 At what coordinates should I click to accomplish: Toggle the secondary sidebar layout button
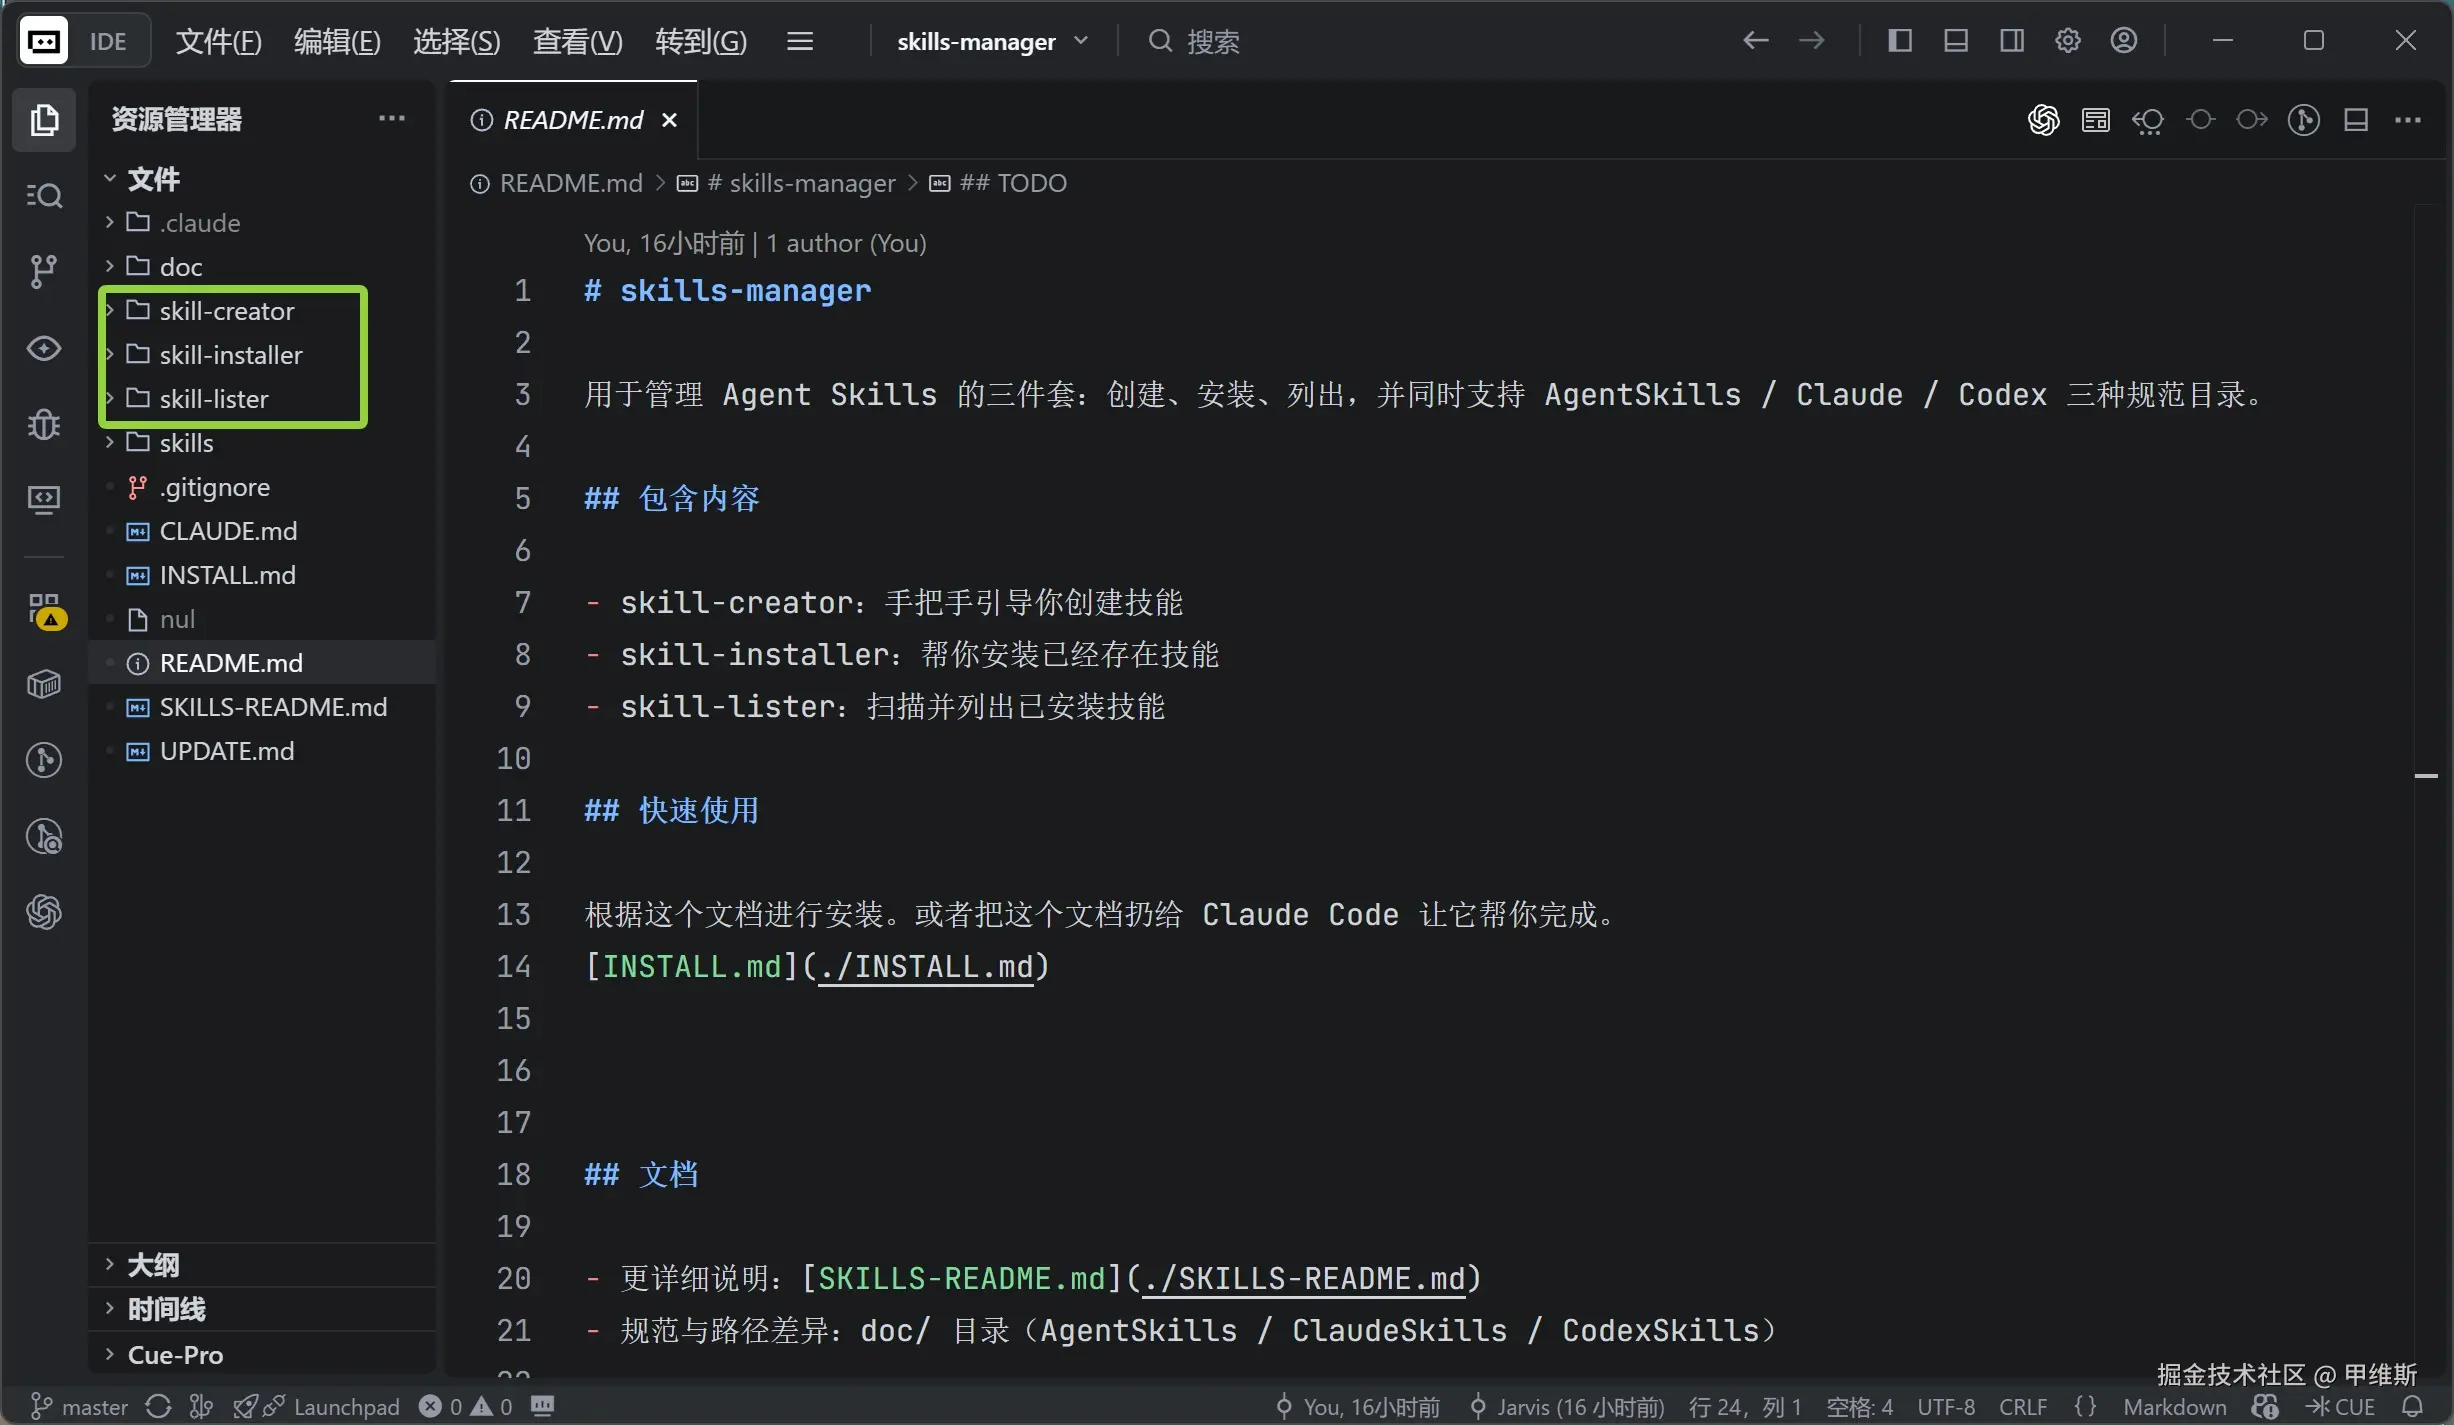point(2012,41)
